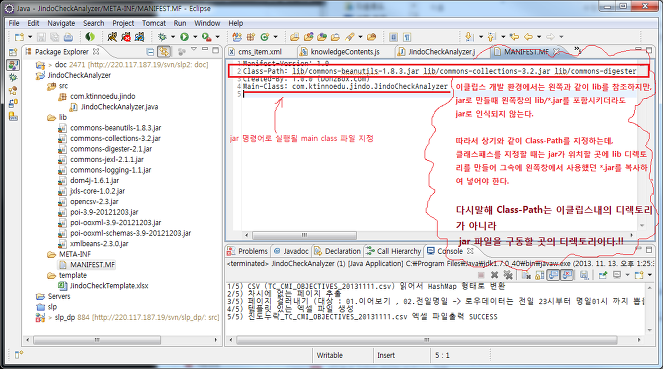Click the Restart Tomcat icon

pos(139,37)
